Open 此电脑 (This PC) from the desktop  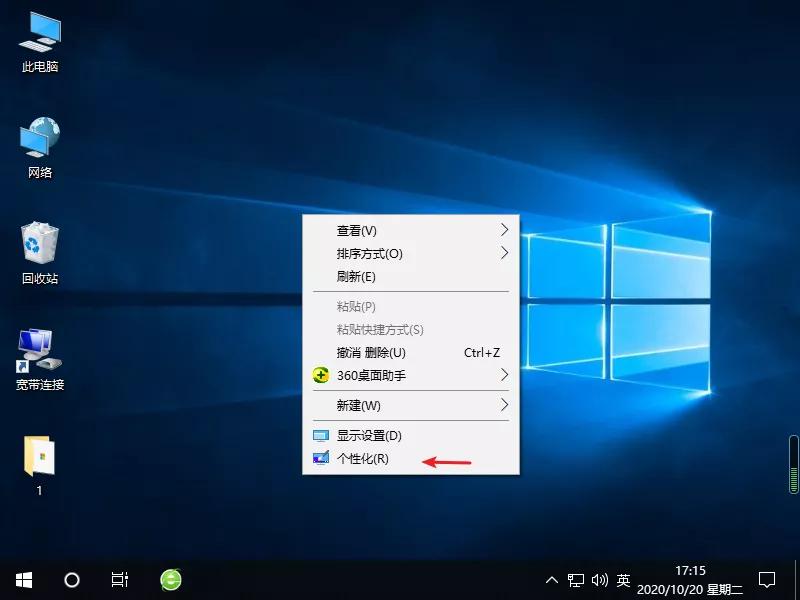click(38, 40)
